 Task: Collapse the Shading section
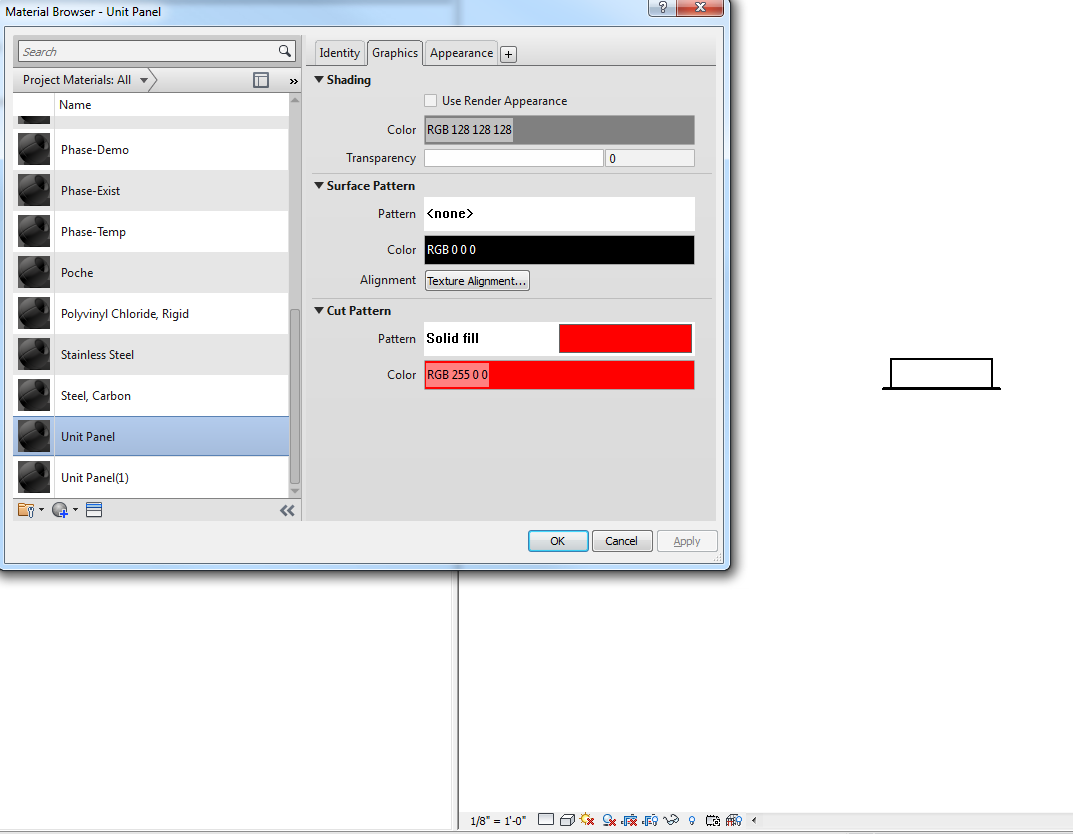[x=319, y=79]
